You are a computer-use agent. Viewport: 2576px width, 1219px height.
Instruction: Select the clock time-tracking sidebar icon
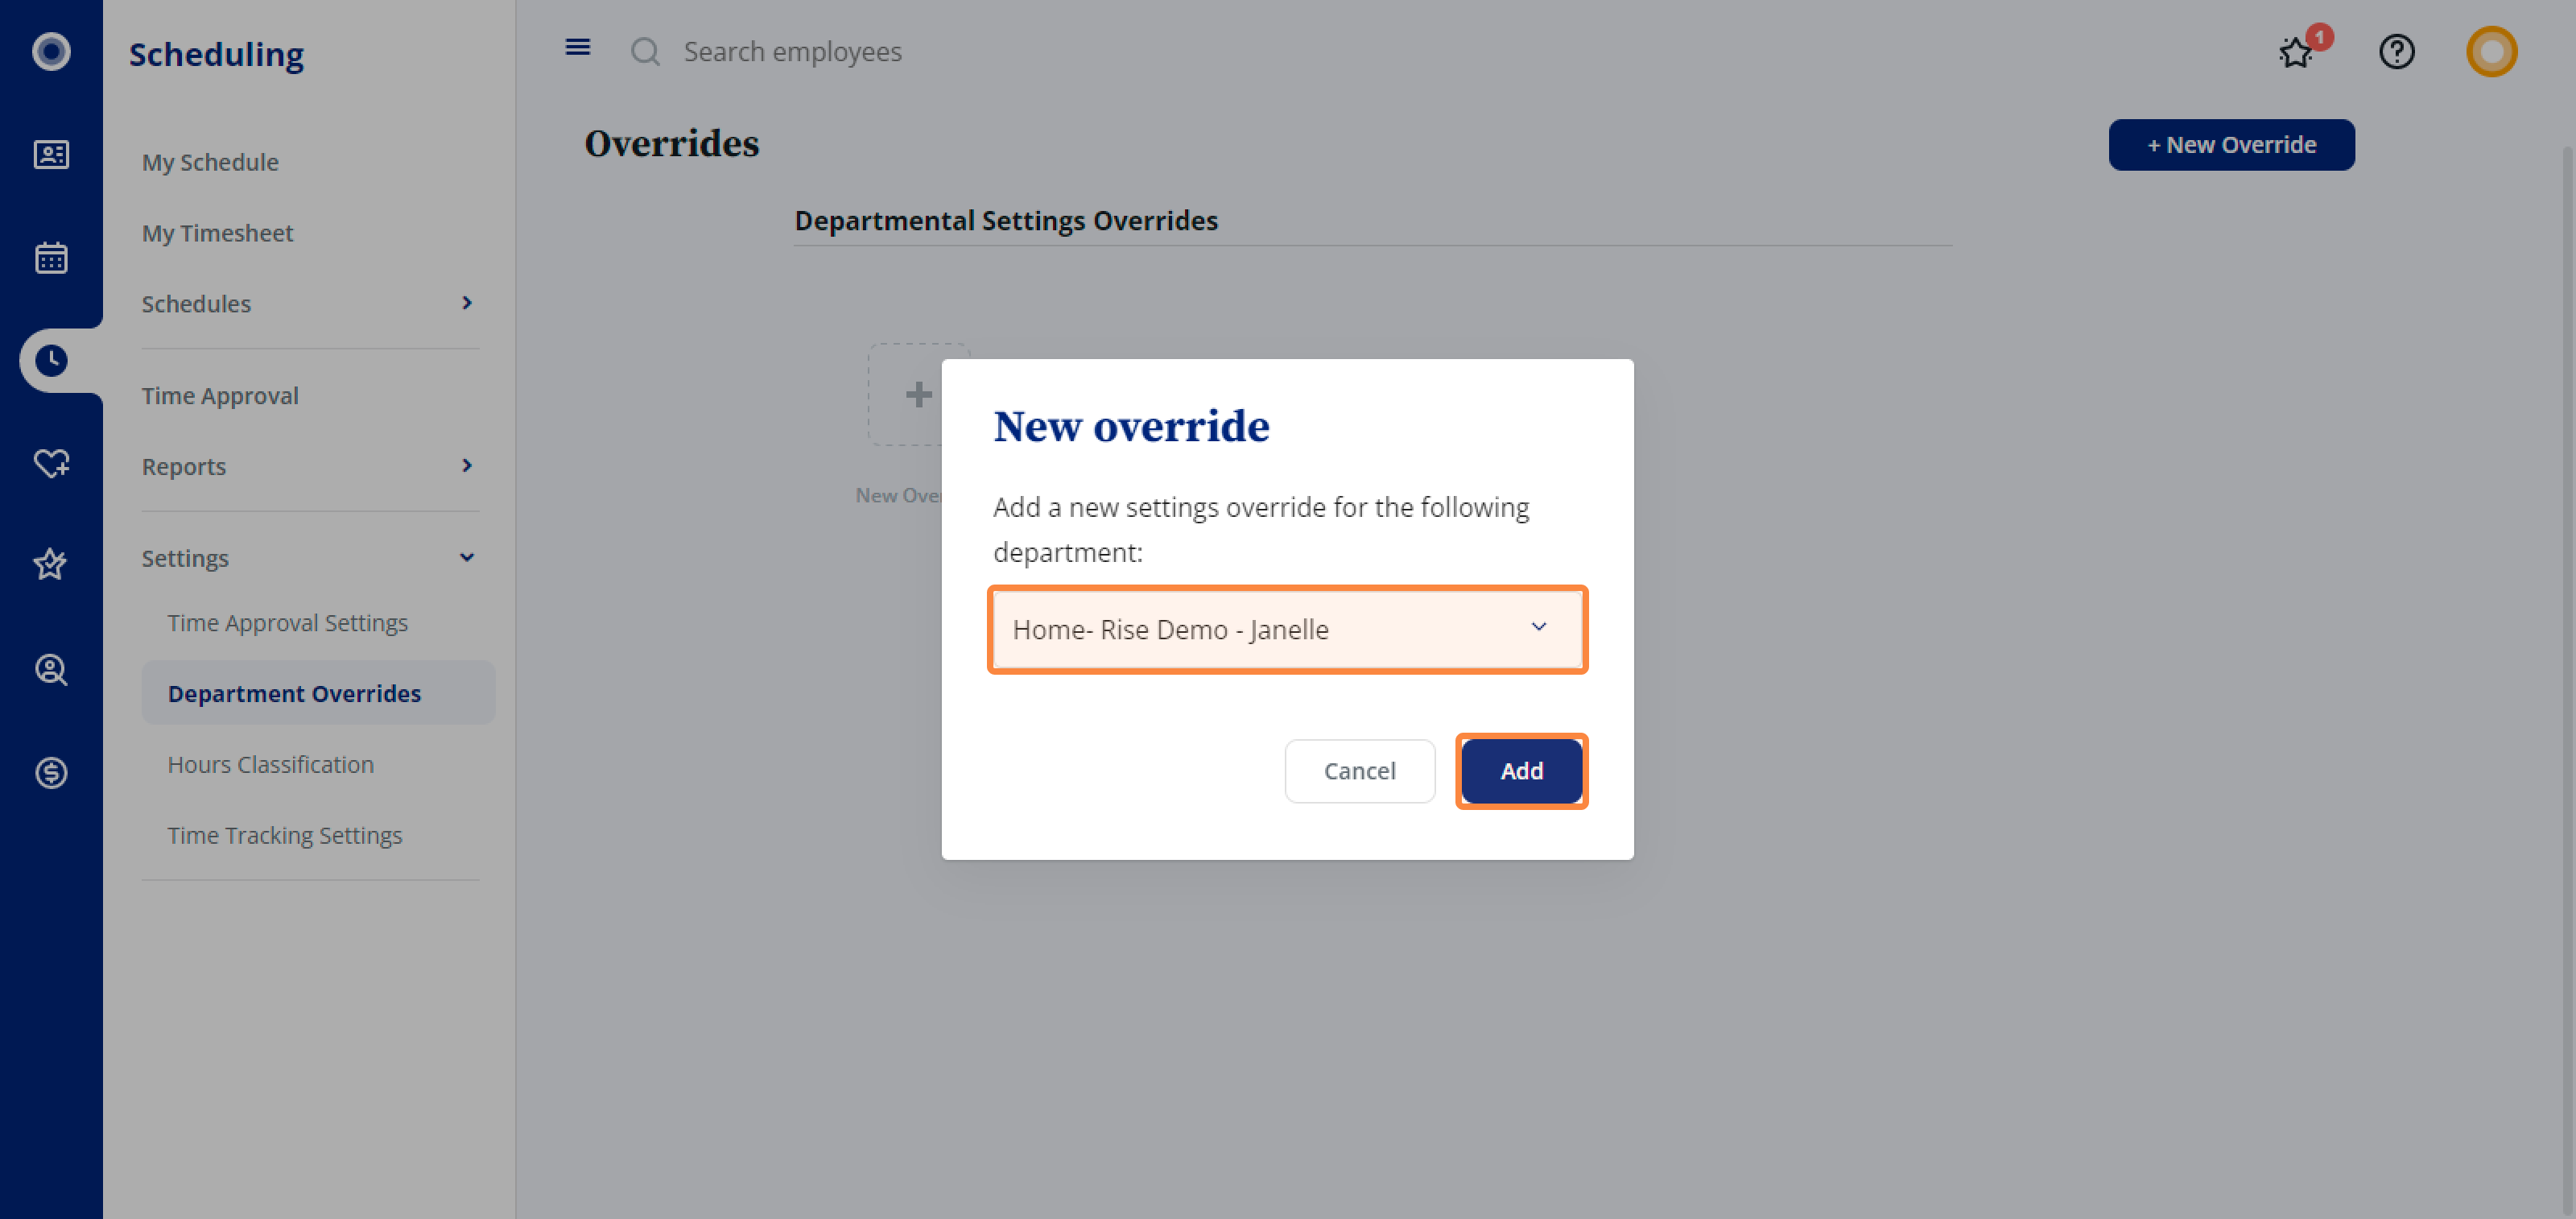(51, 360)
